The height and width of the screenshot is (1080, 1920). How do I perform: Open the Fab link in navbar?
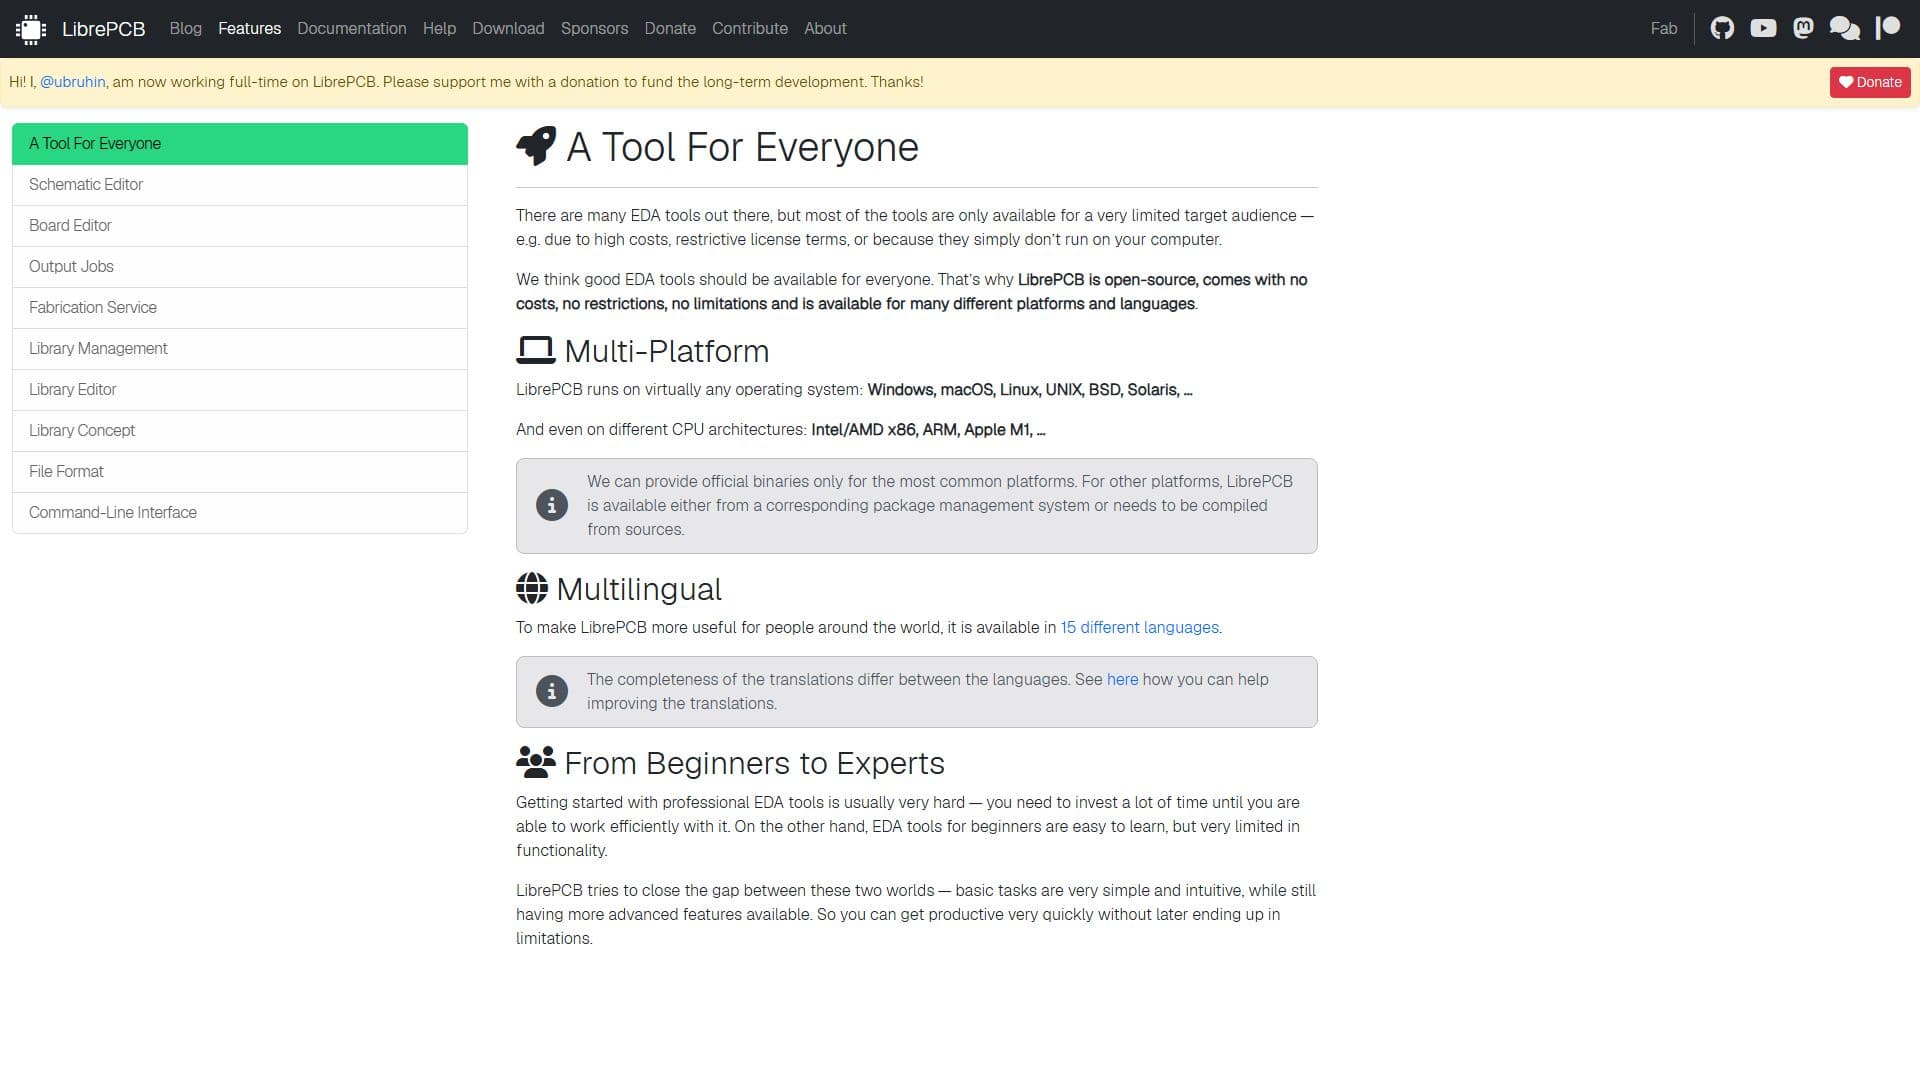click(1664, 28)
